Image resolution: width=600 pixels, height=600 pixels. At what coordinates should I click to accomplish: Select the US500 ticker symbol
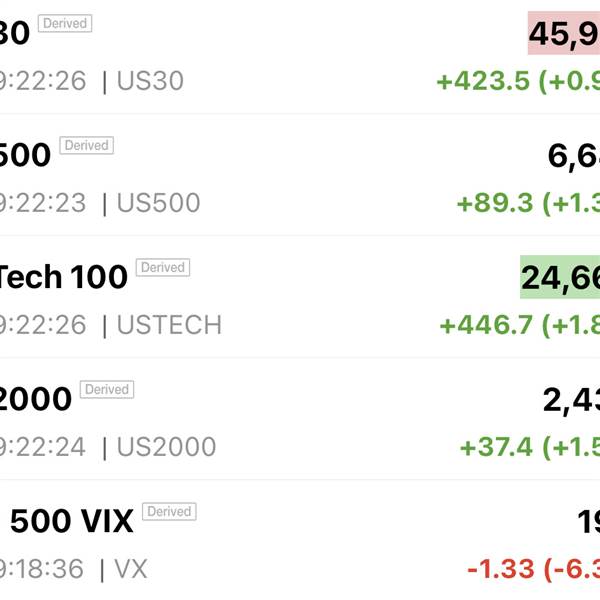tap(159, 203)
